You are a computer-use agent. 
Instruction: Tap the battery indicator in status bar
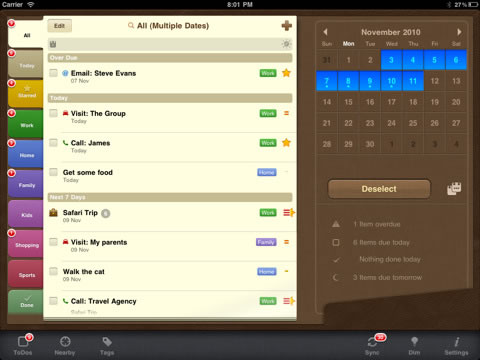pyautogui.click(x=473, y=5)
